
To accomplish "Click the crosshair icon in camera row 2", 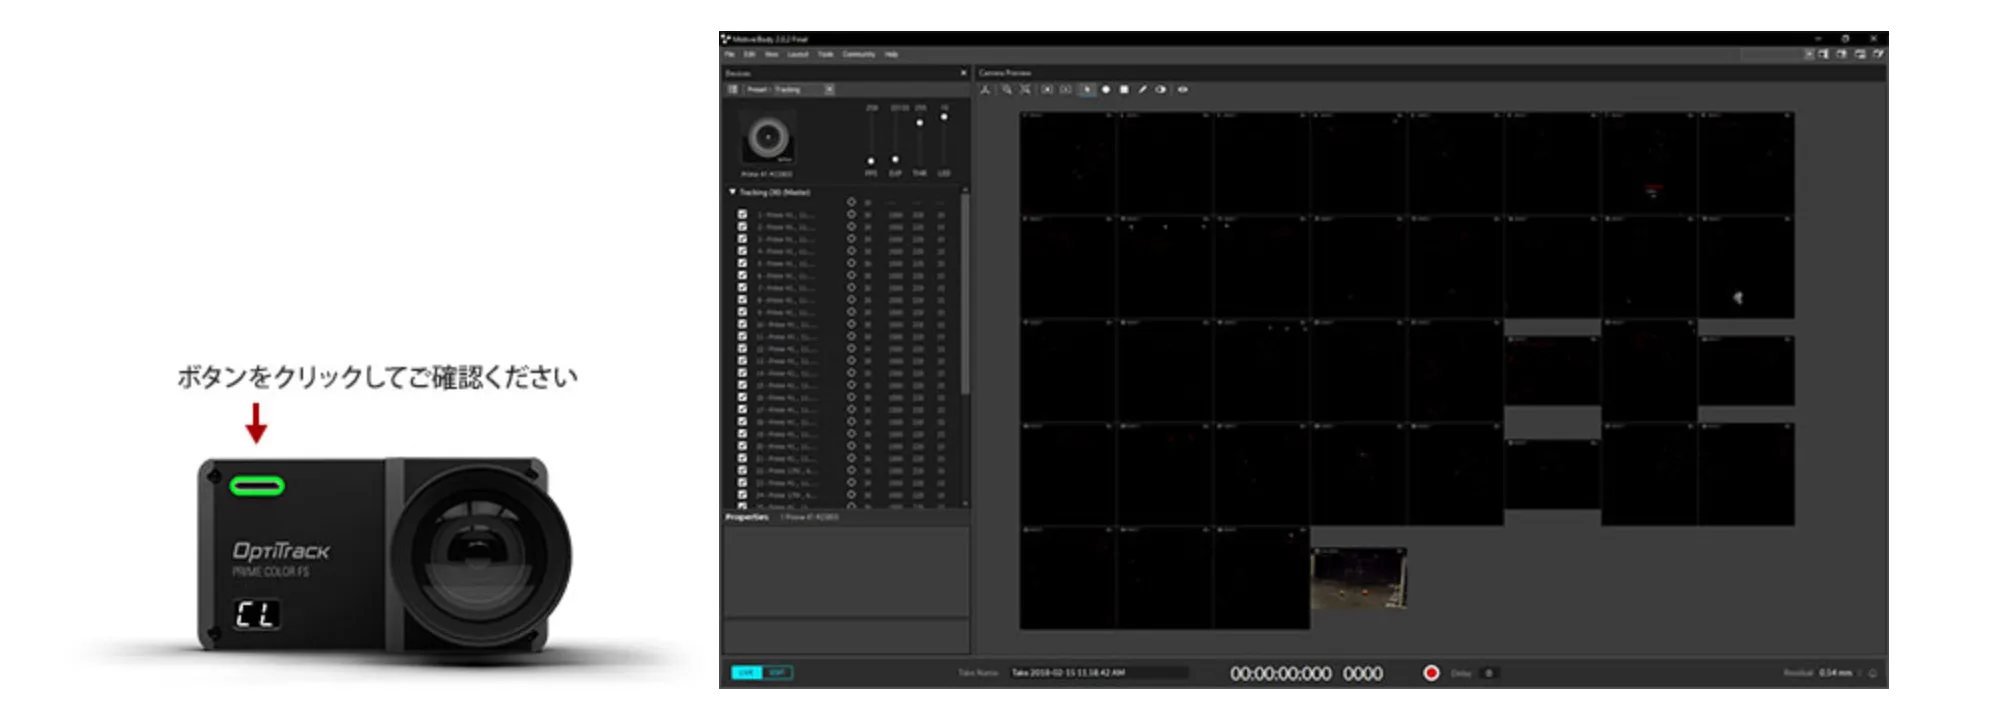I will [x=851, y=227].
